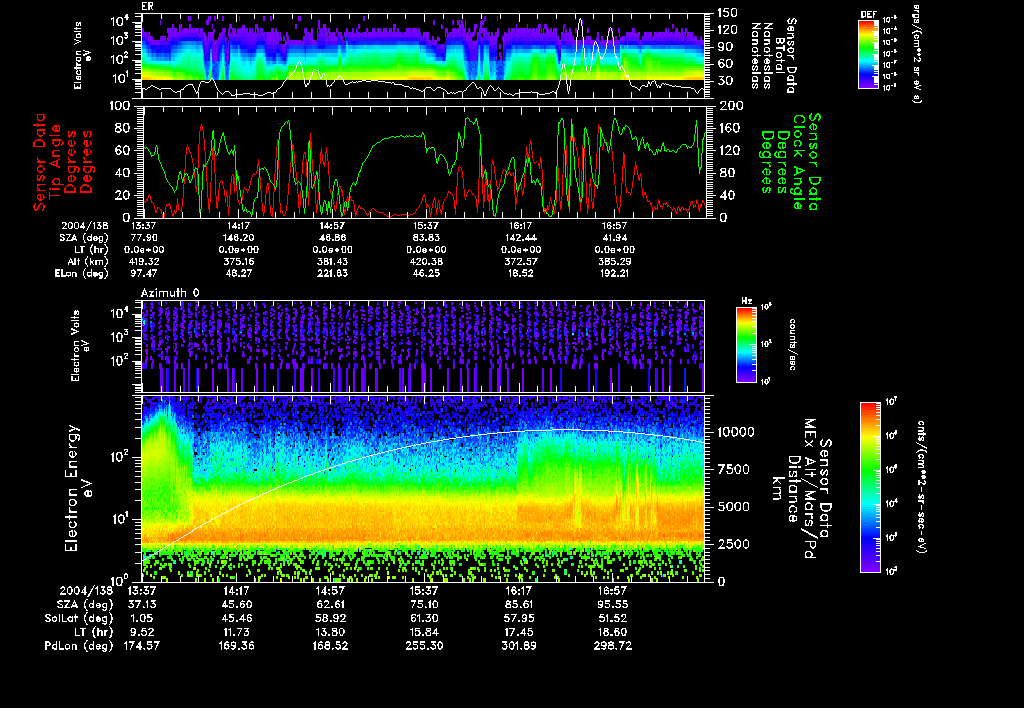Select the altitude value 419.32
This screenshot has width=1024, height=708.
(x=144, y=261)
